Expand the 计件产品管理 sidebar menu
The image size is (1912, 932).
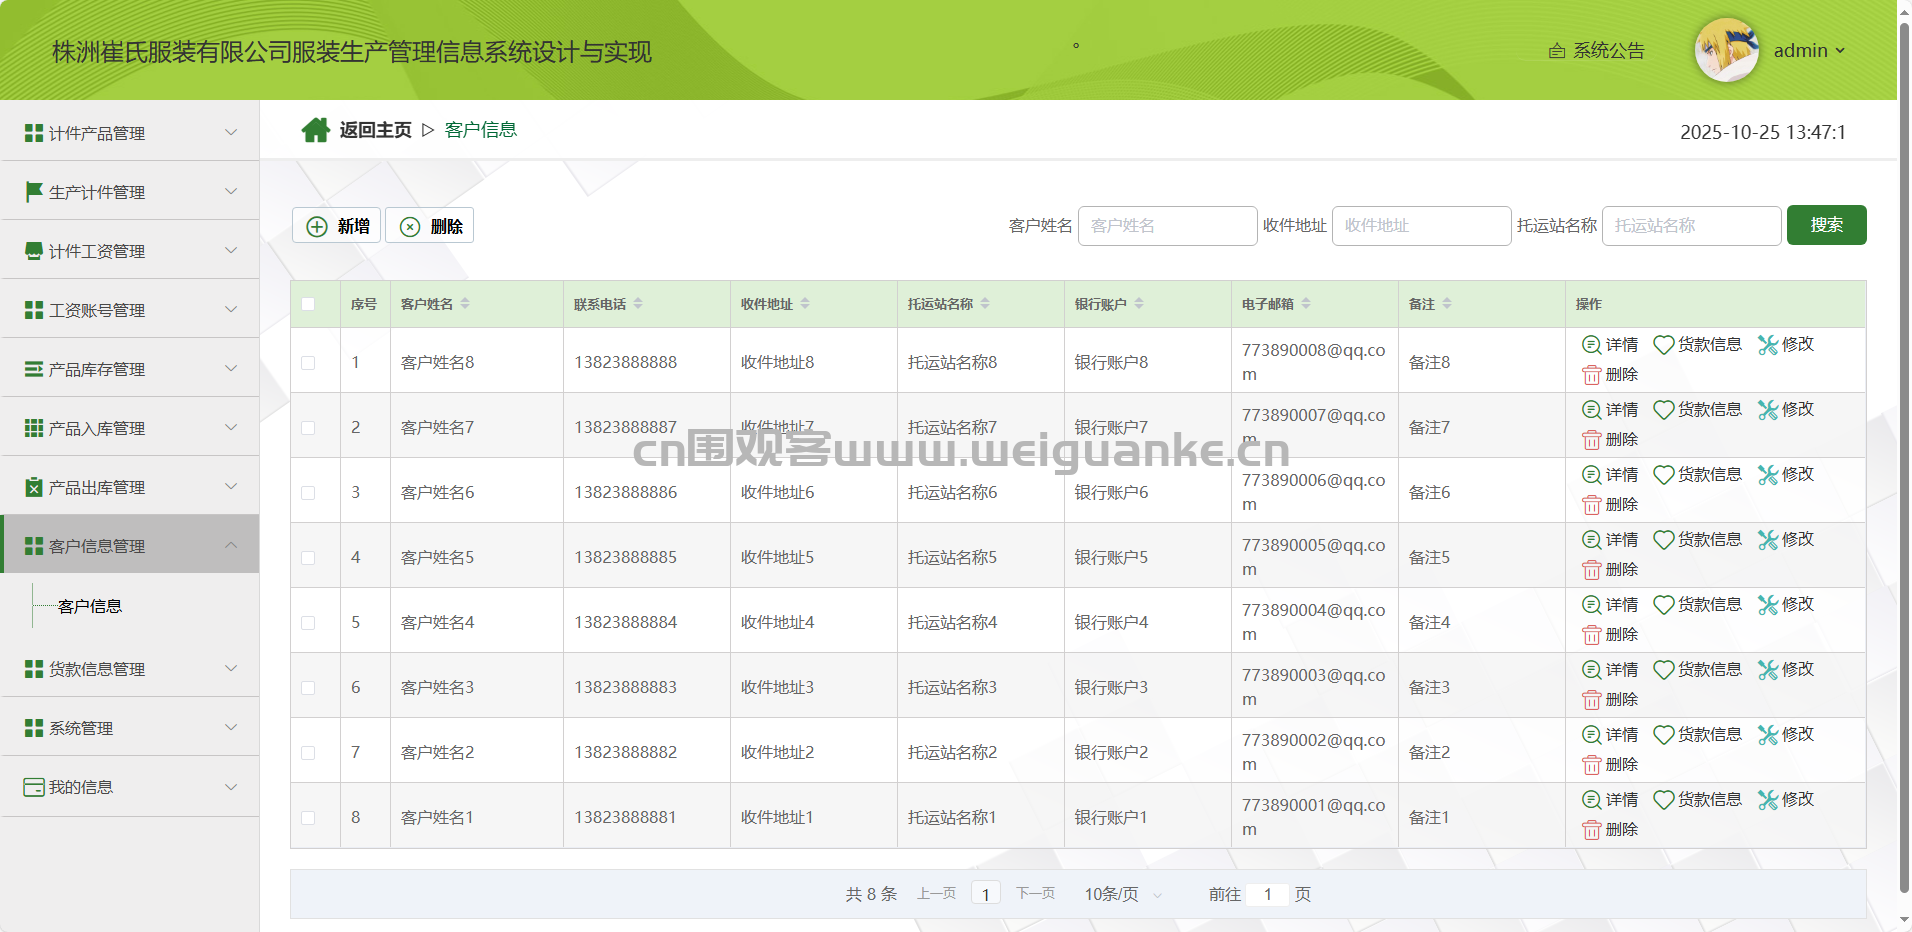[130, 133]
